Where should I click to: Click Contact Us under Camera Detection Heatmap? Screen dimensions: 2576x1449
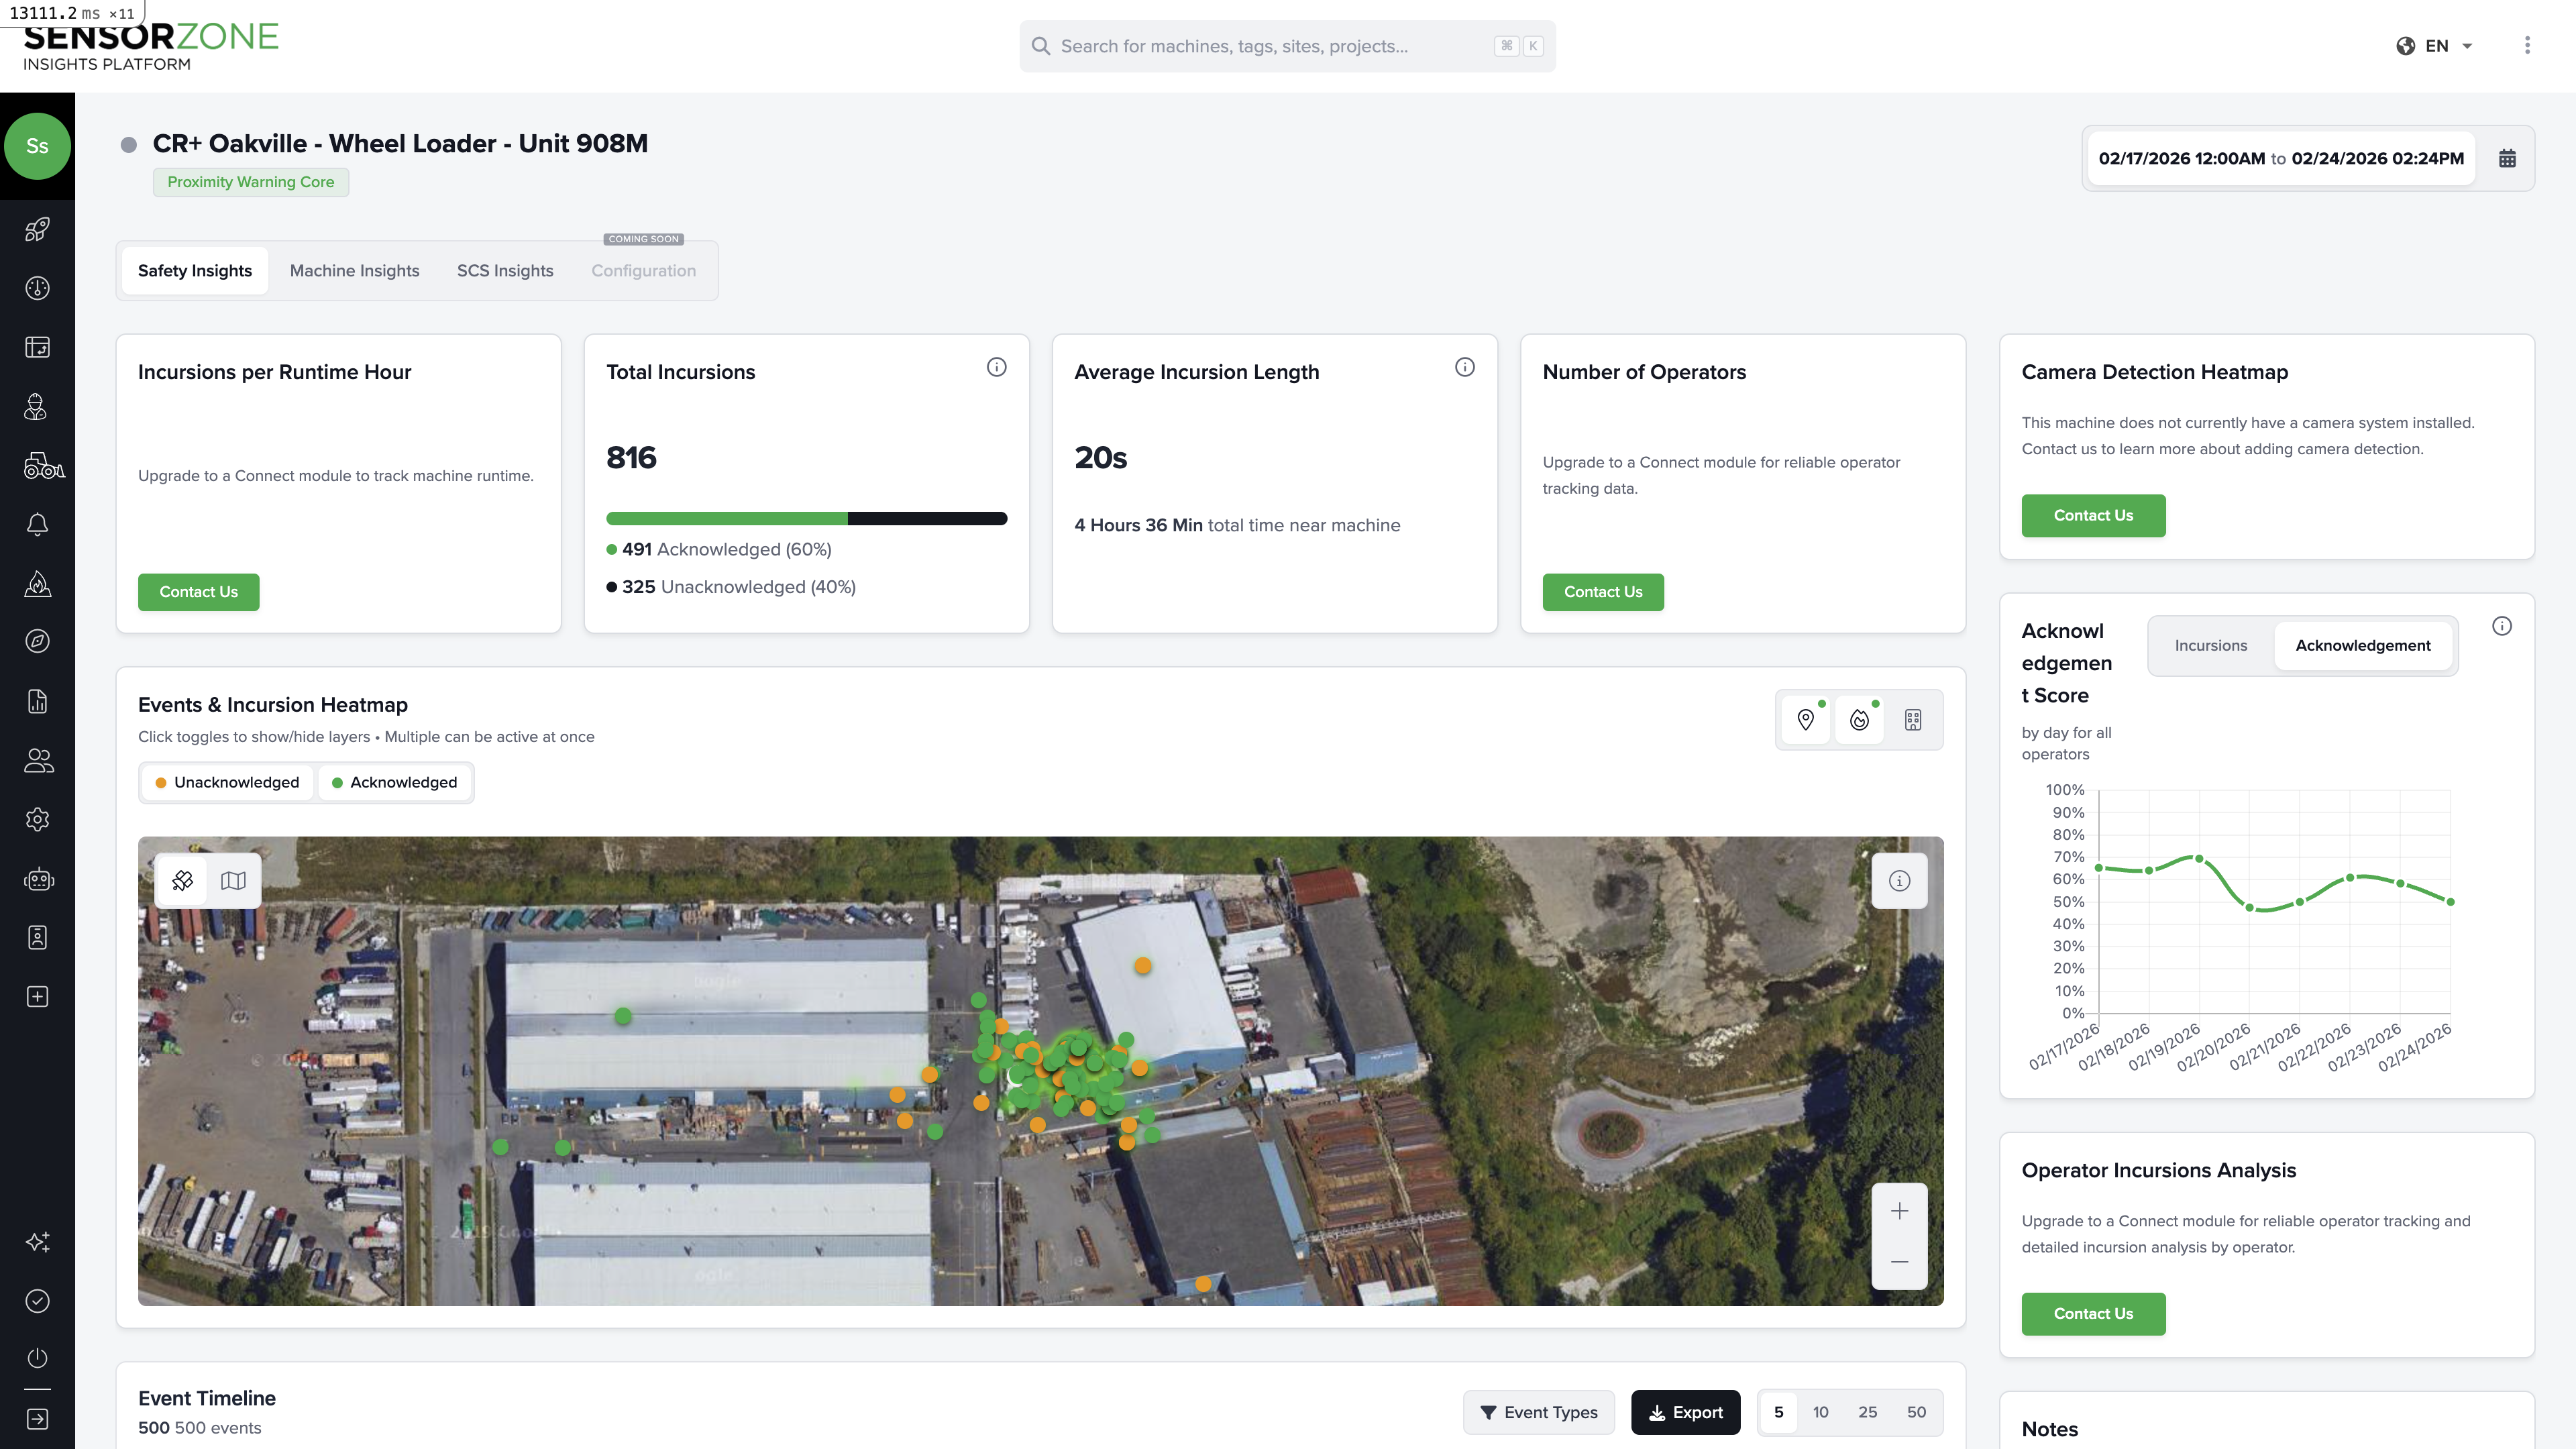tap(2093, 515)
